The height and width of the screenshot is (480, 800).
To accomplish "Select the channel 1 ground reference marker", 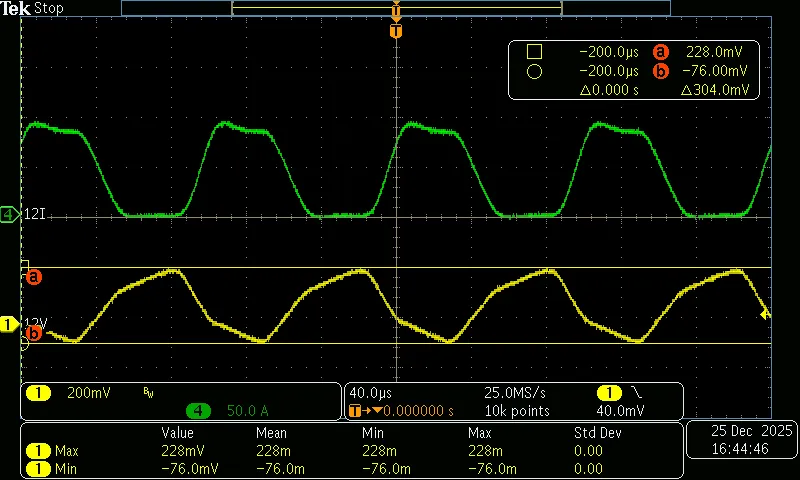I will [x=9, y=324].
